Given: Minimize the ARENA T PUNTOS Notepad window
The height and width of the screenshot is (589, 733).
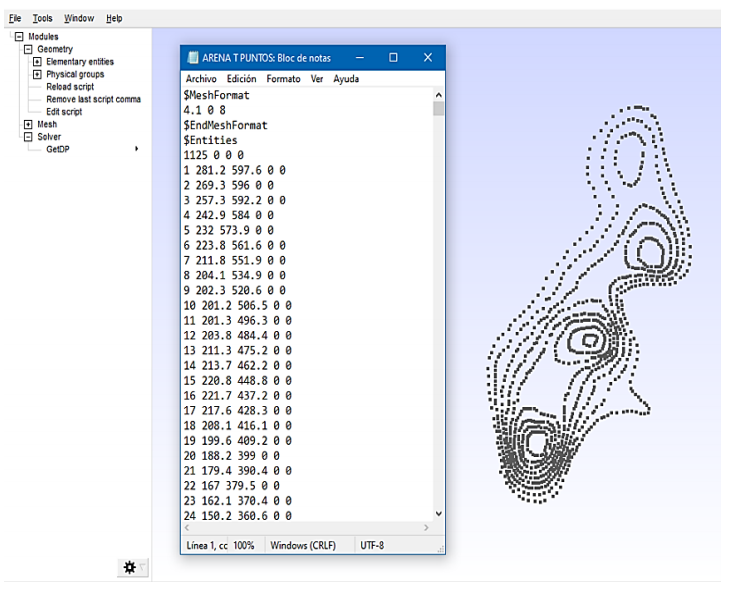Looking at the screenshot, I should click(360, 58).
